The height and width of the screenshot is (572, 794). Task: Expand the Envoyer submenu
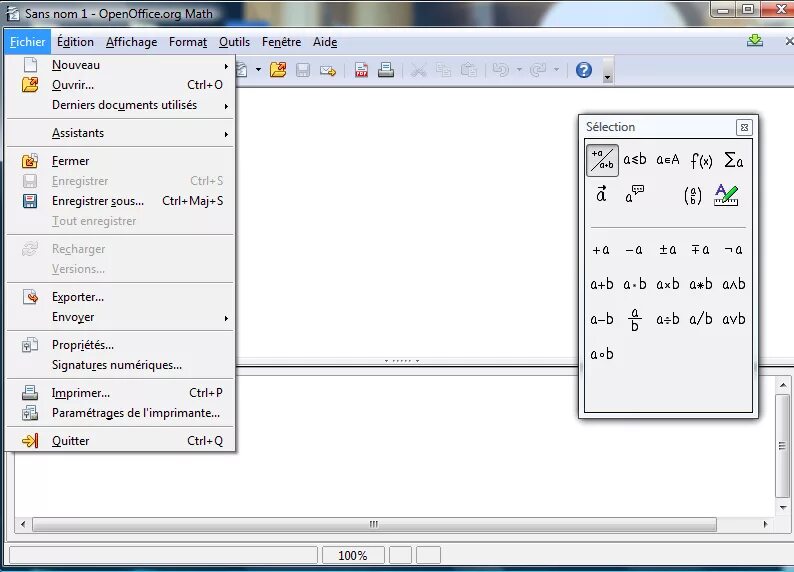120,317
